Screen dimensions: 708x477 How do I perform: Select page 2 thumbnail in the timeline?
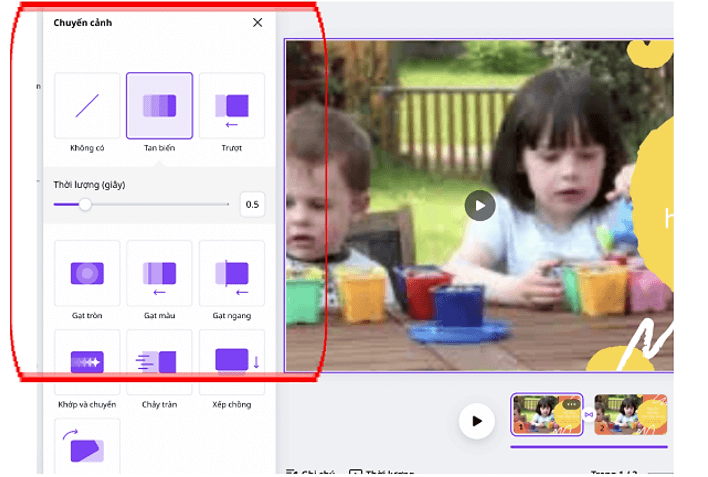coord(630,414)
